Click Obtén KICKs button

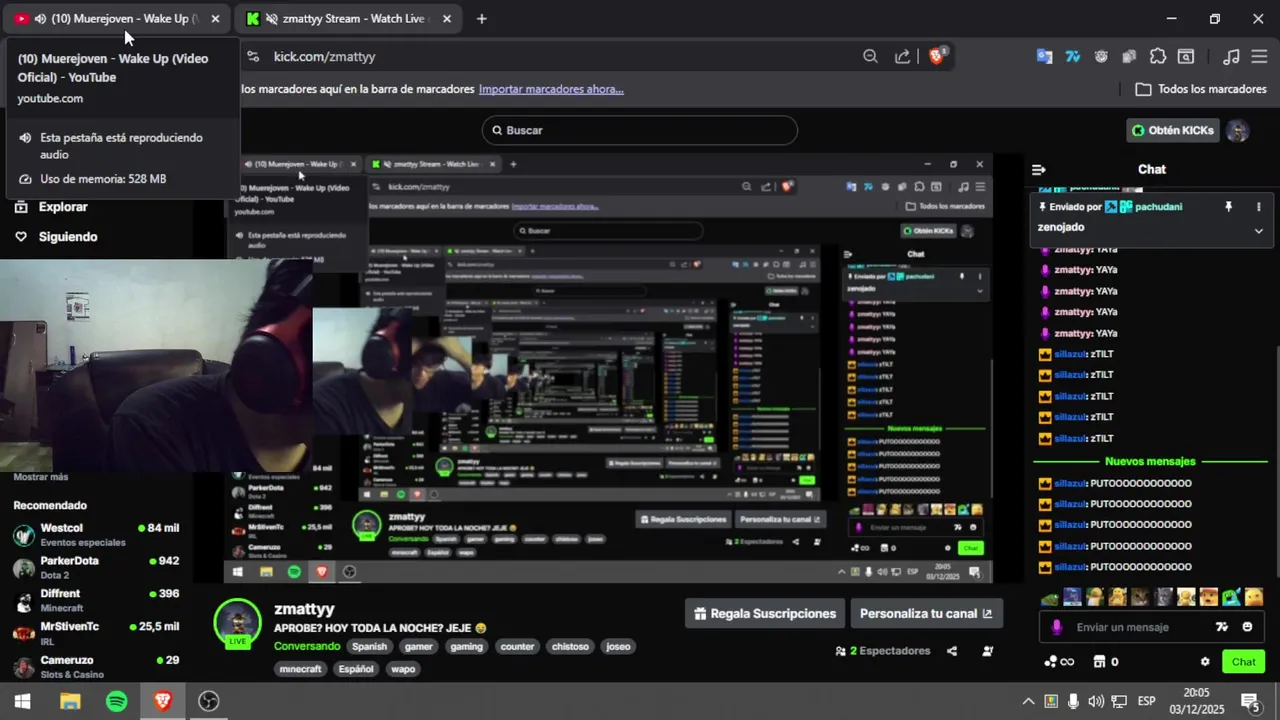(1172, 131)
